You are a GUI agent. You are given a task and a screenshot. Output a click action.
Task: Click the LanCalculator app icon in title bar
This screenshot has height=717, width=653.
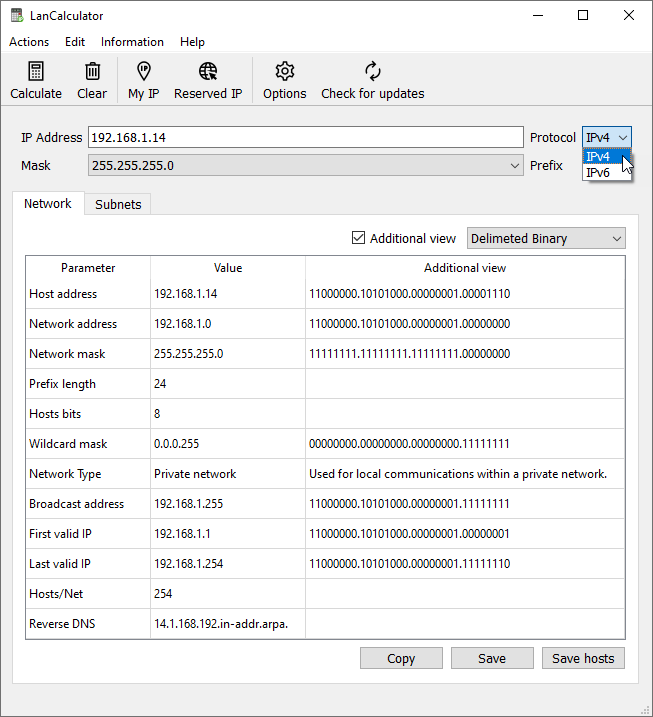click(17, 15)
